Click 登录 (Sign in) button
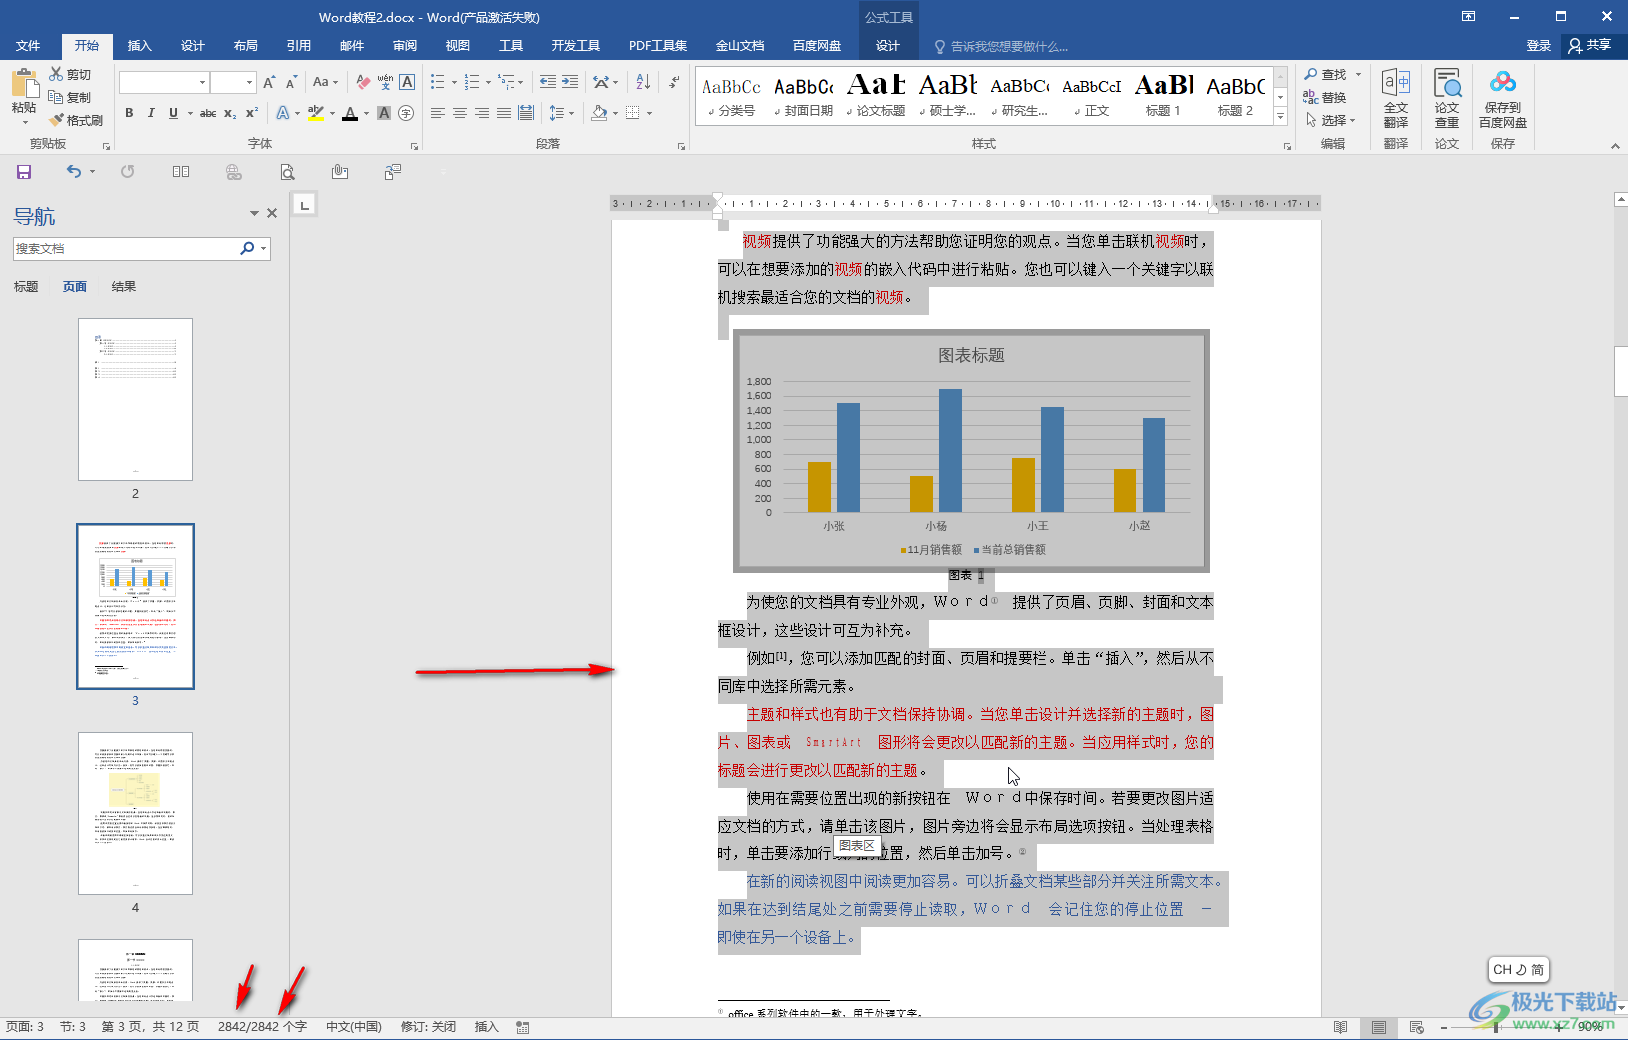The height and width of the screenshot is (1040, 1628). click(x=1538, y=46)
